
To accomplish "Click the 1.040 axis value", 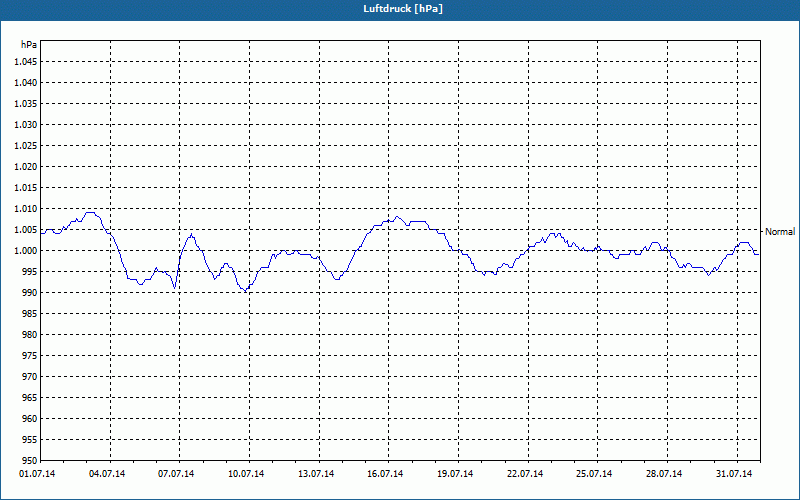I will click(x=26, y=83).
